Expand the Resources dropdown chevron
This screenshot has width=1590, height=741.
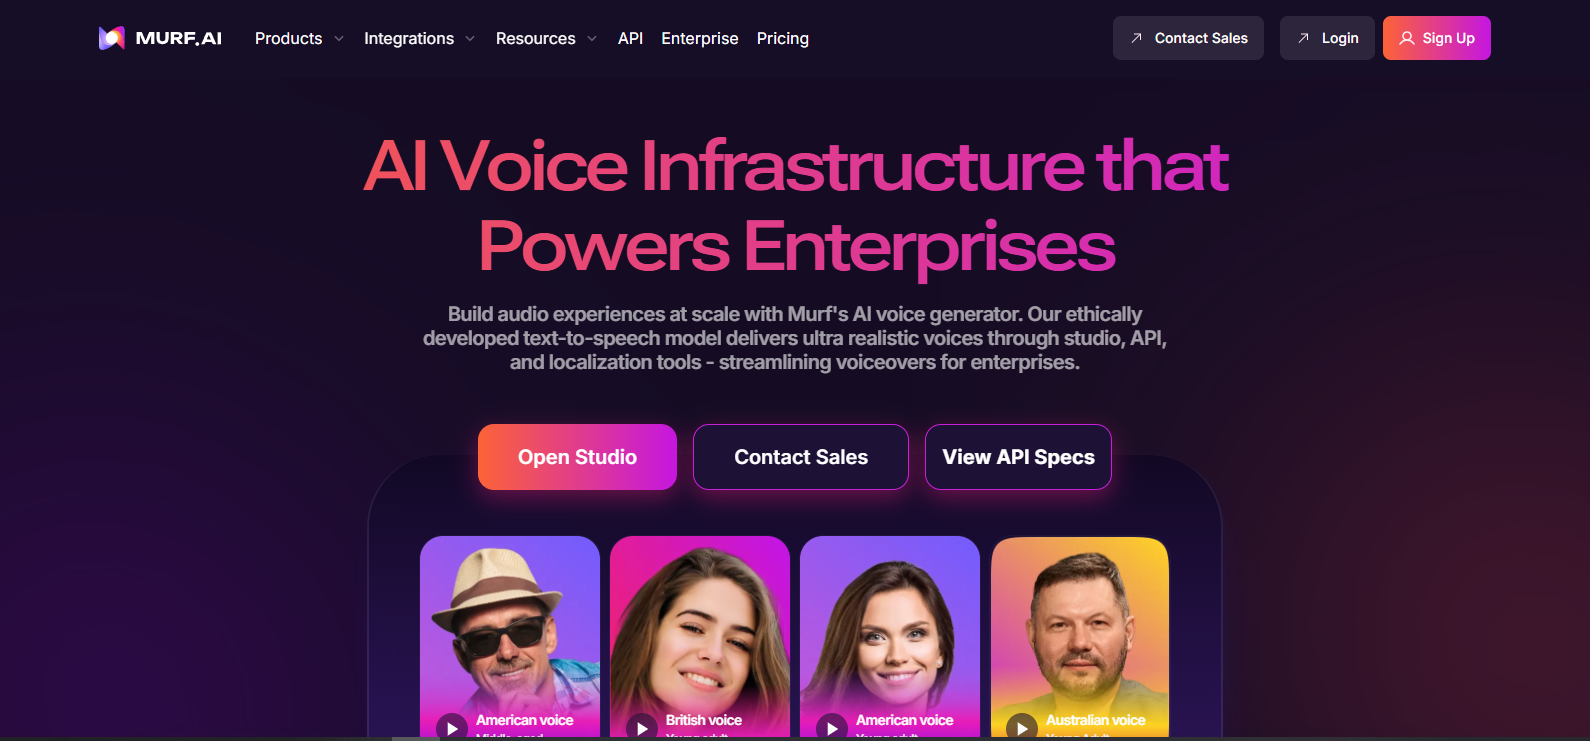point(592,39)
